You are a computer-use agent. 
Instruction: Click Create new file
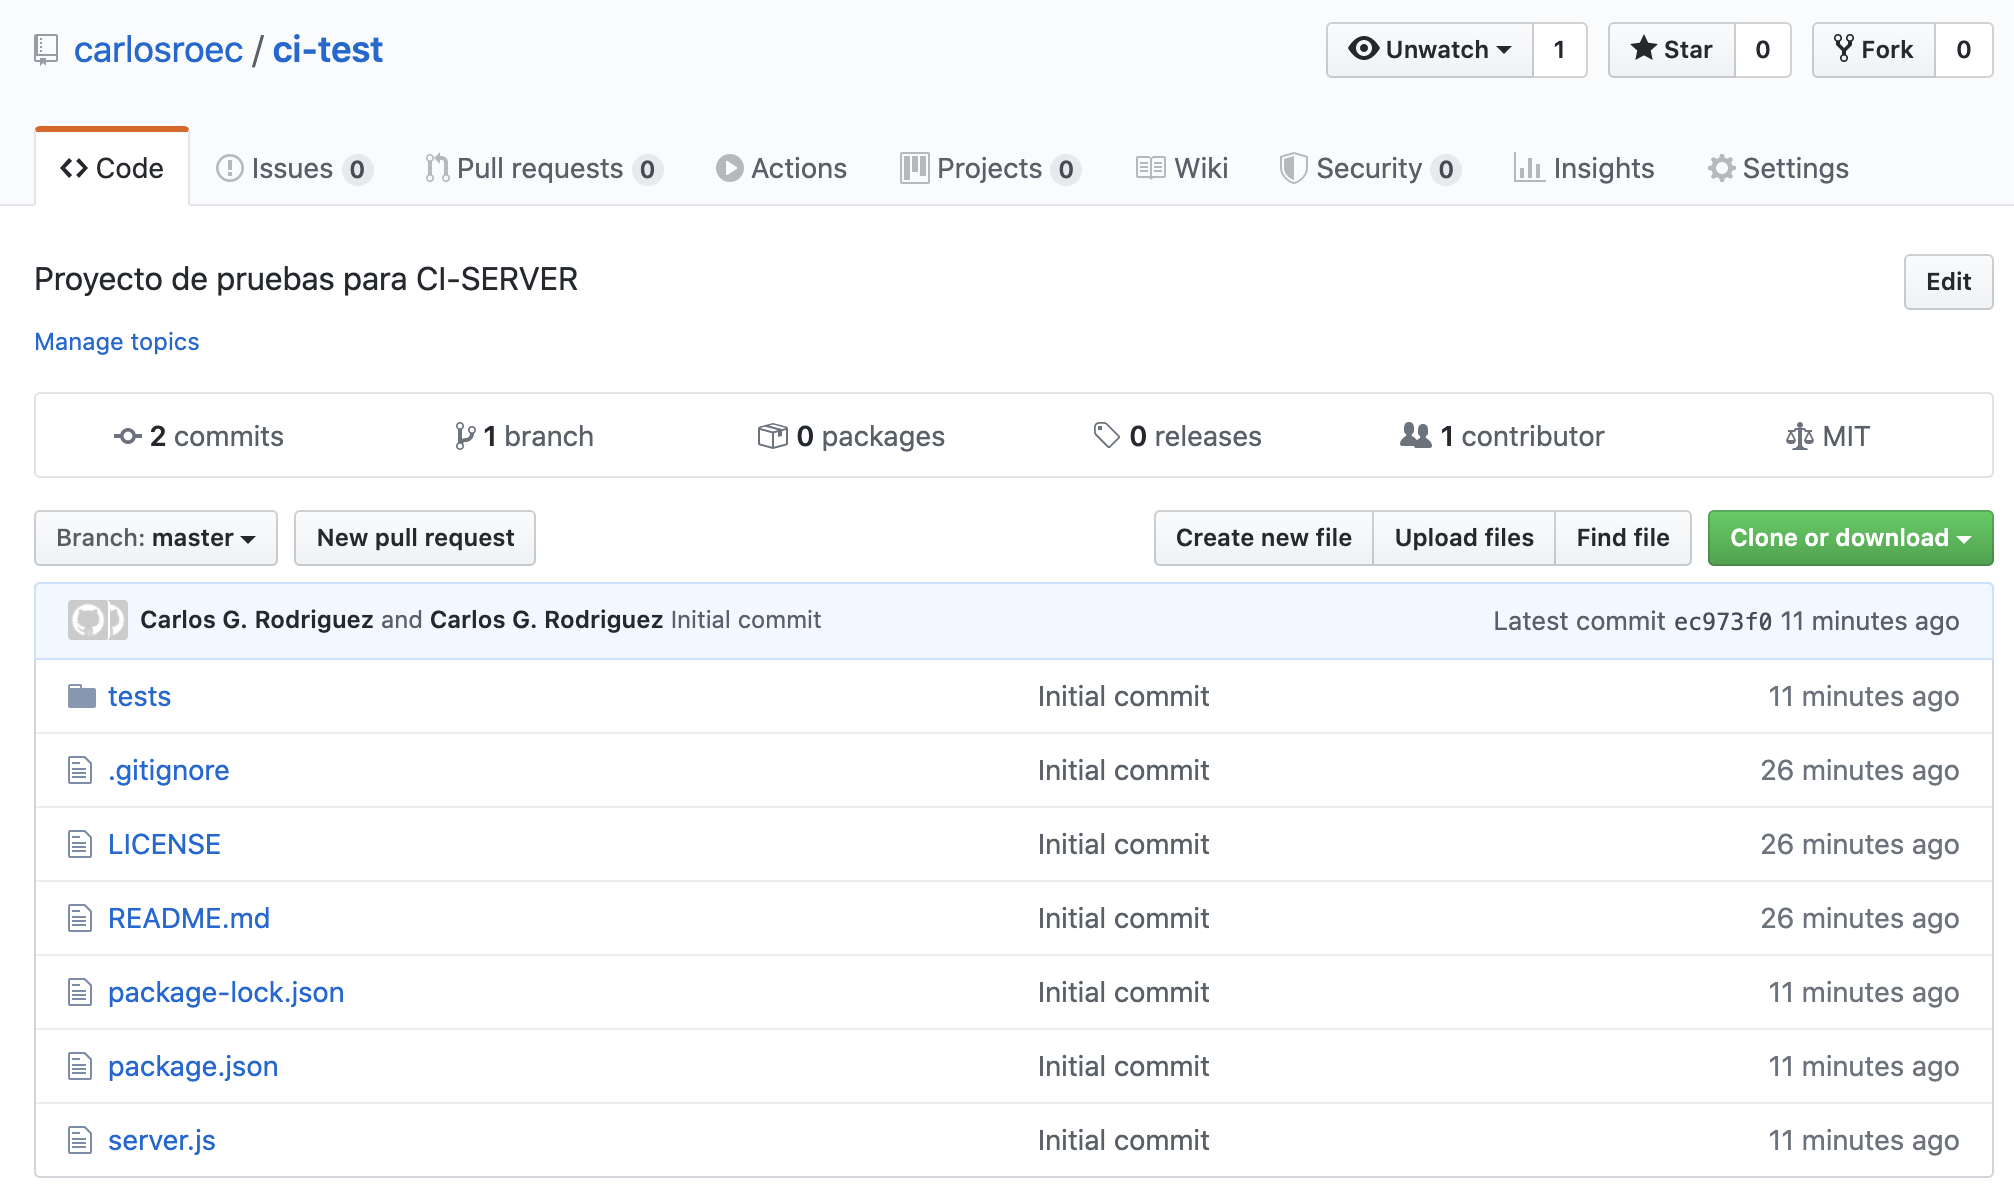(1264, 538)
